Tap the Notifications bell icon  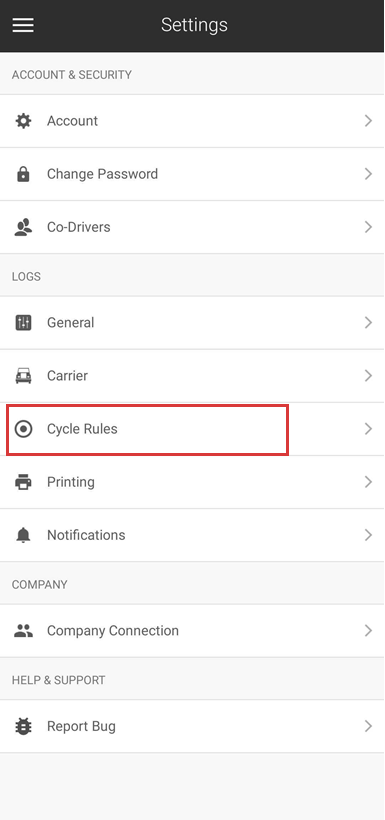click(x=23, y=536)
